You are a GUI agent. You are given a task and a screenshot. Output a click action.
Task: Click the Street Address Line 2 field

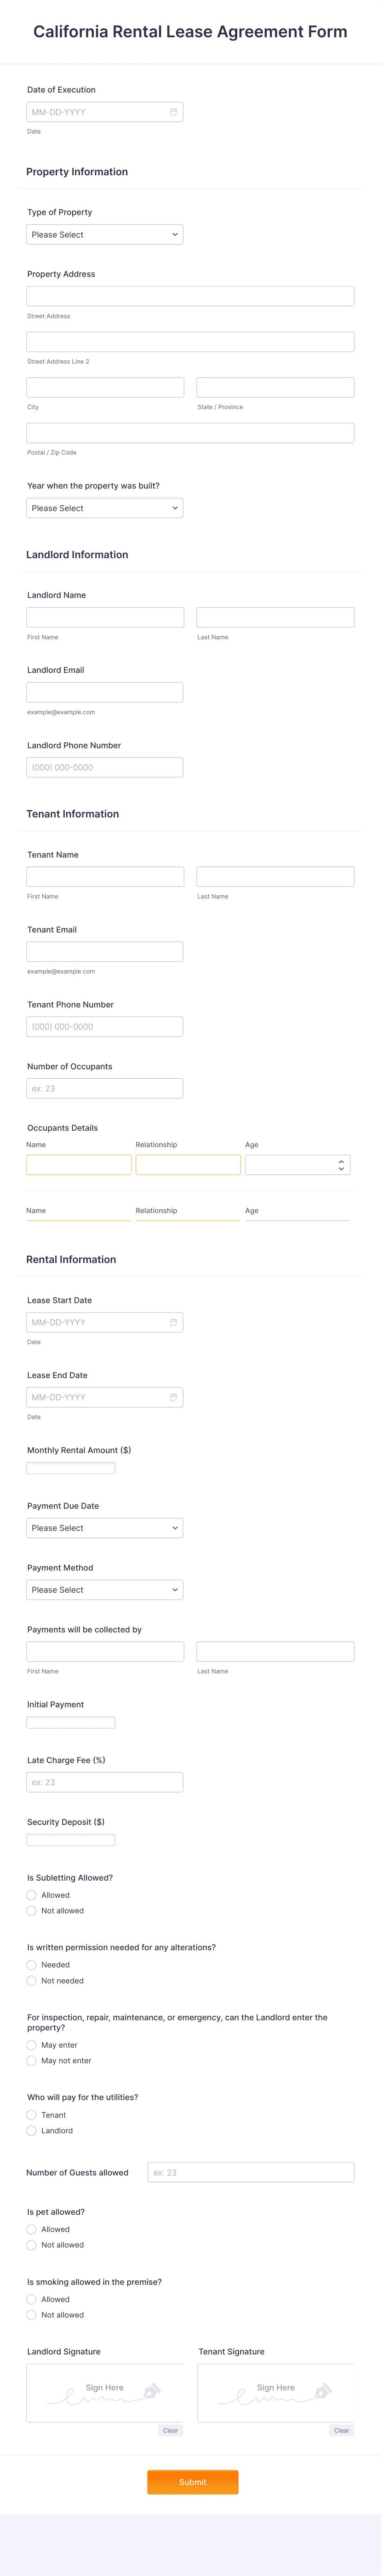pos(190,342)
